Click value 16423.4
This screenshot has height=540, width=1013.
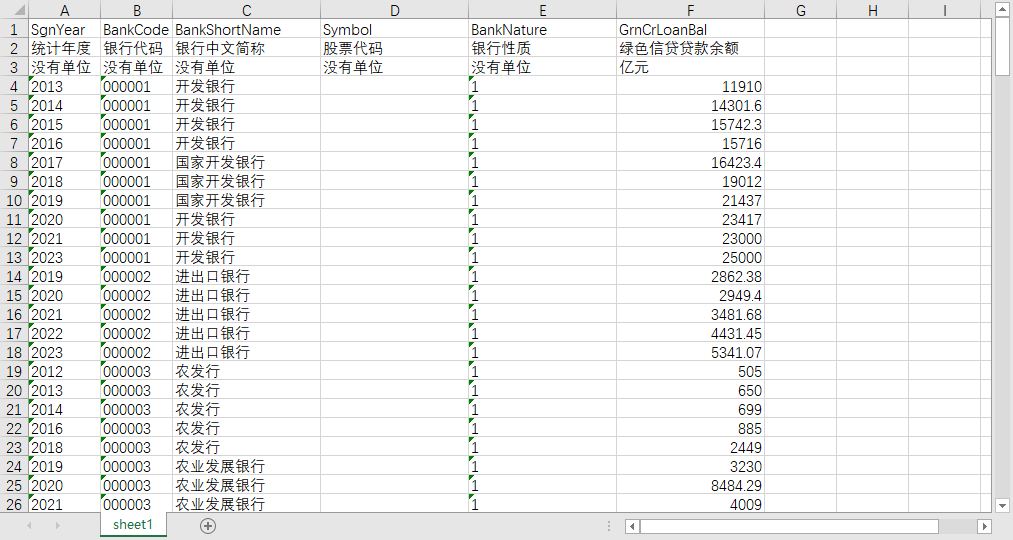click(x=691, y=162)
